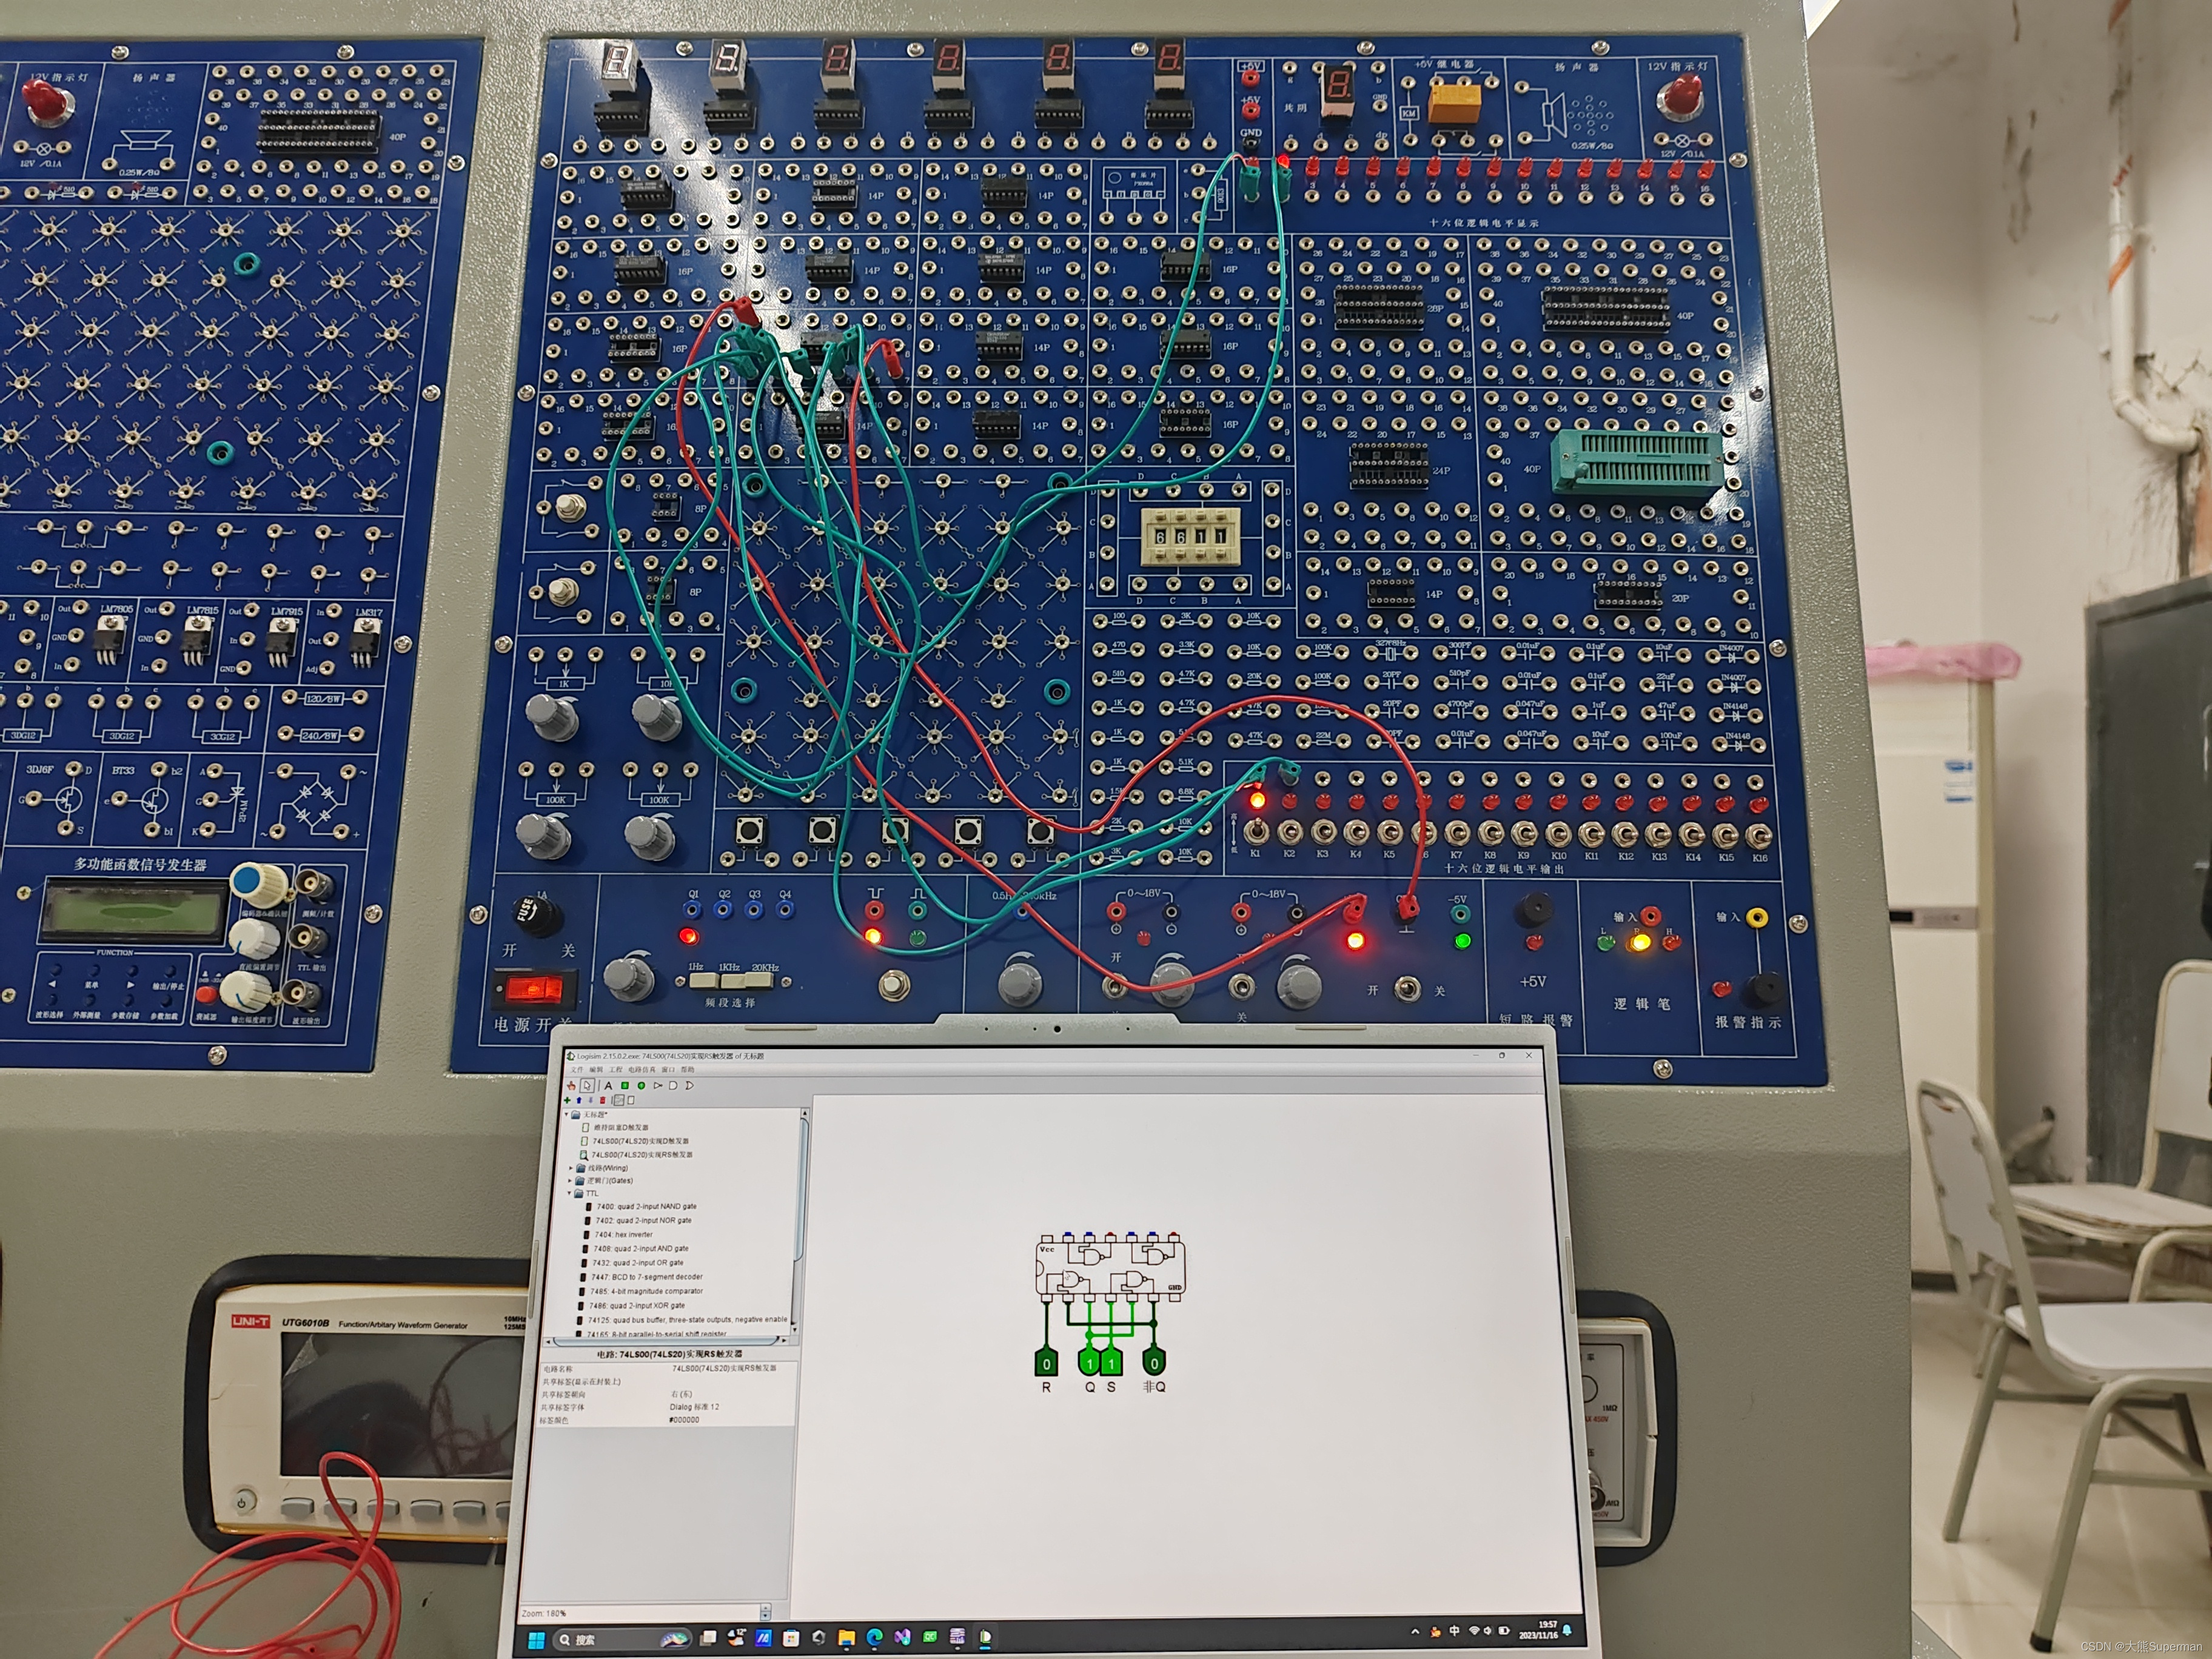Select the Text tool (A icon)
The width and height of the screenshot is (2212, 1659).
[x=609, y=1086]
